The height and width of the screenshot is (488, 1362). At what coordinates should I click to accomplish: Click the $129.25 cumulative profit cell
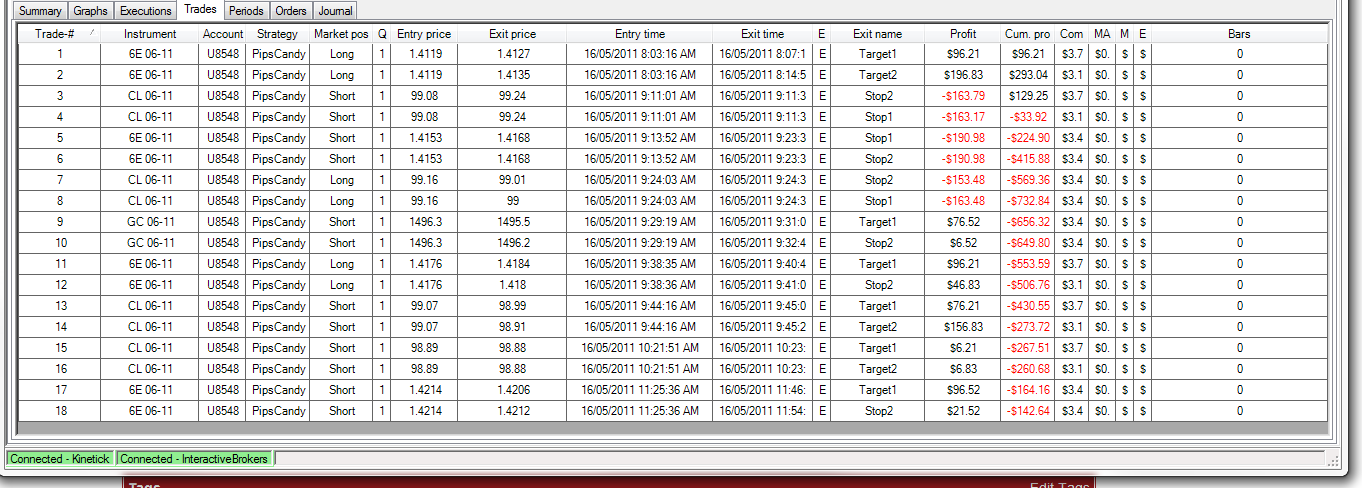[1028, 96]
